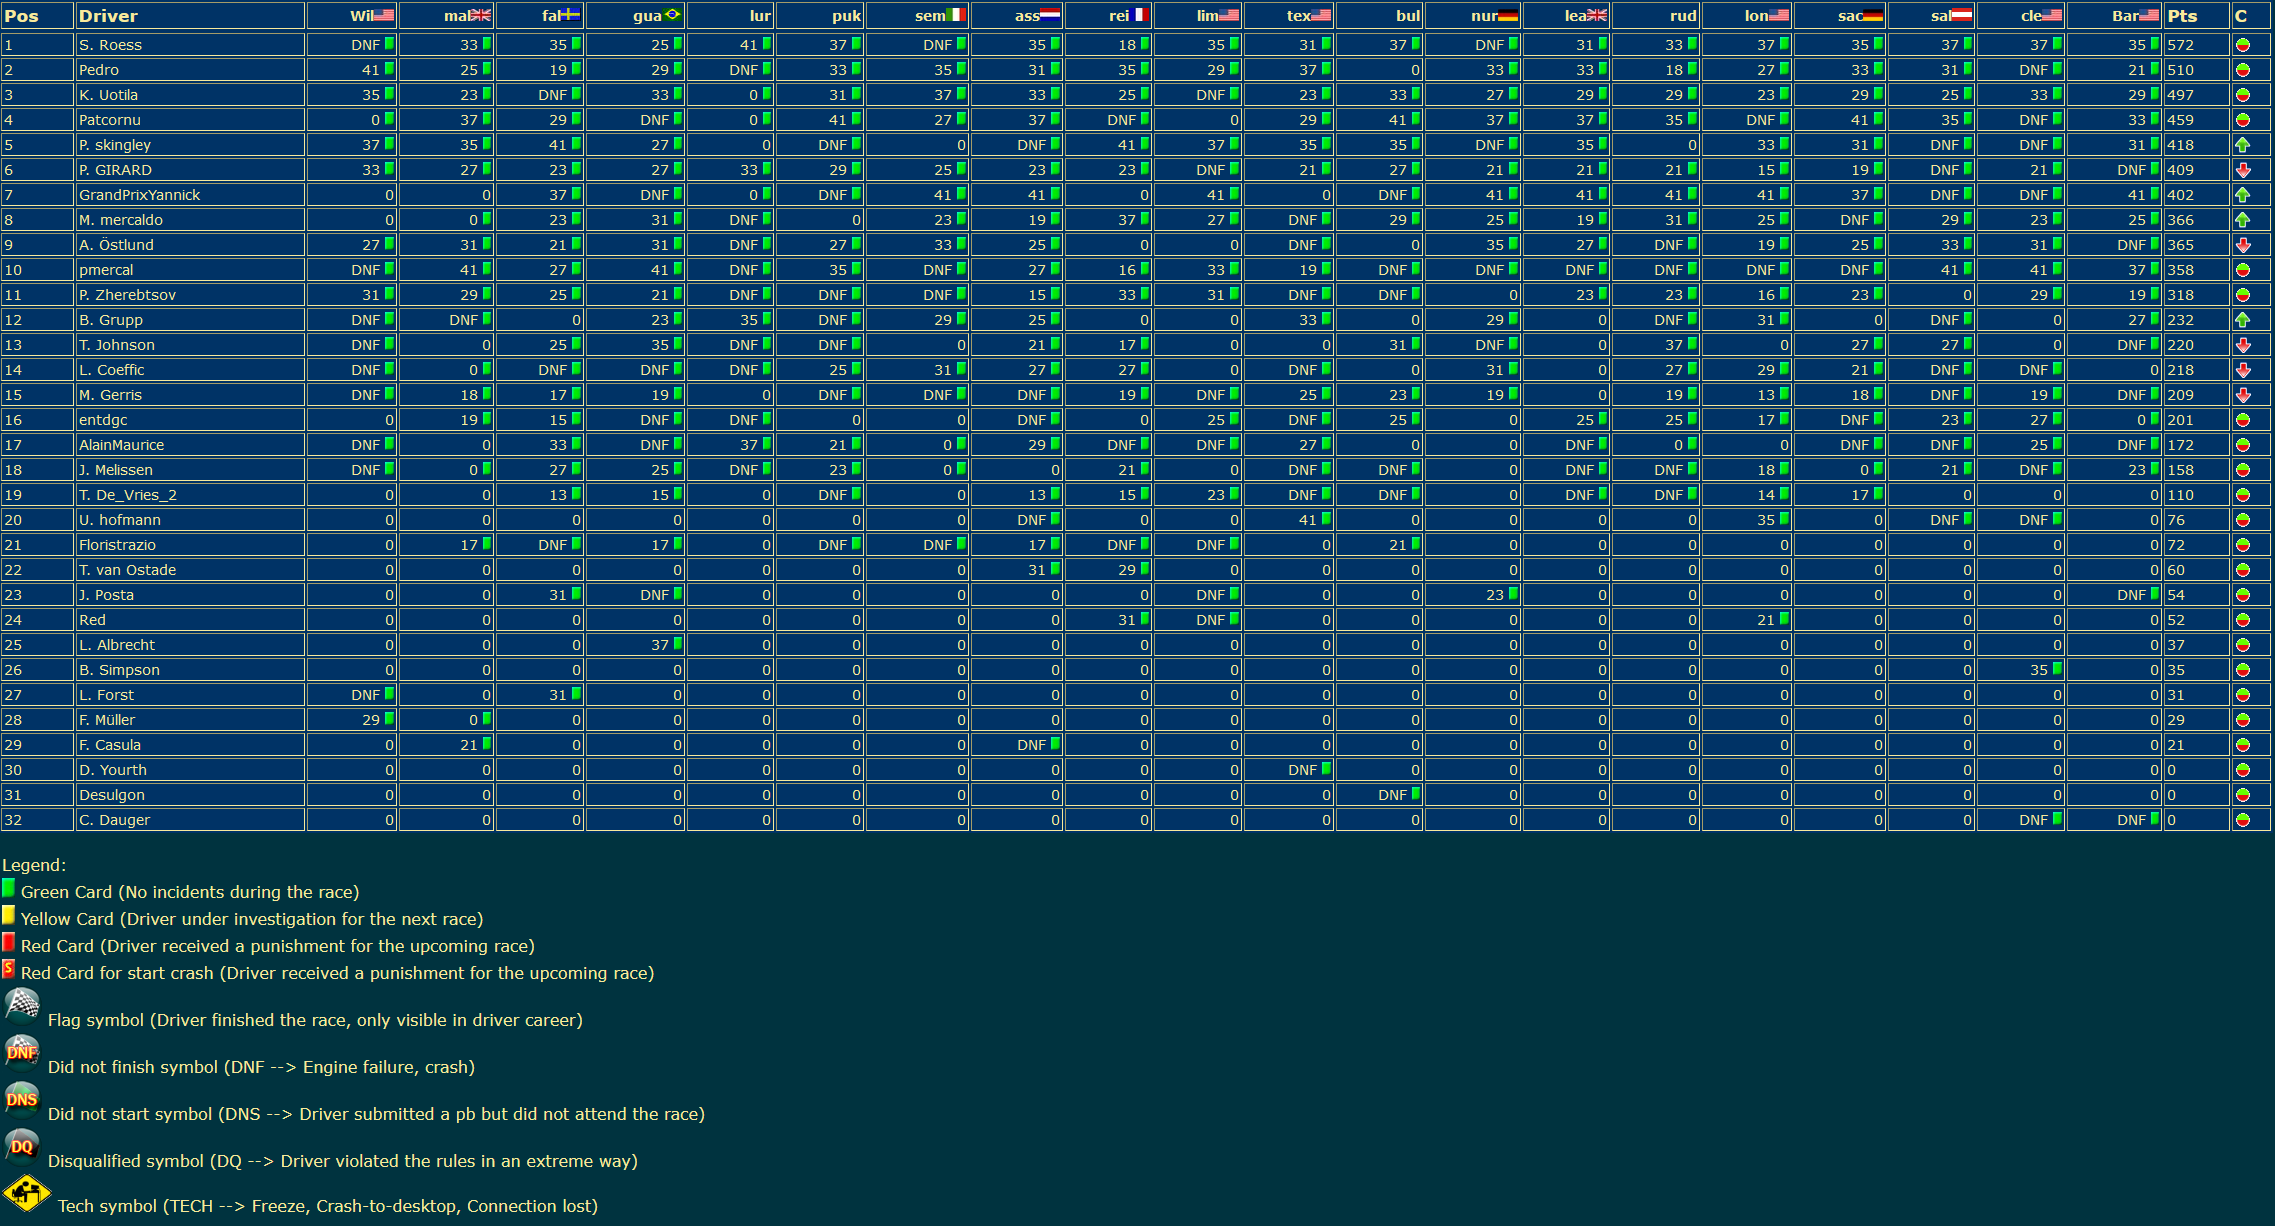Viewport: 2275px width, 1226px height.
Task: Click the green up arrow for P. skingley
Action: (2243, 145)
